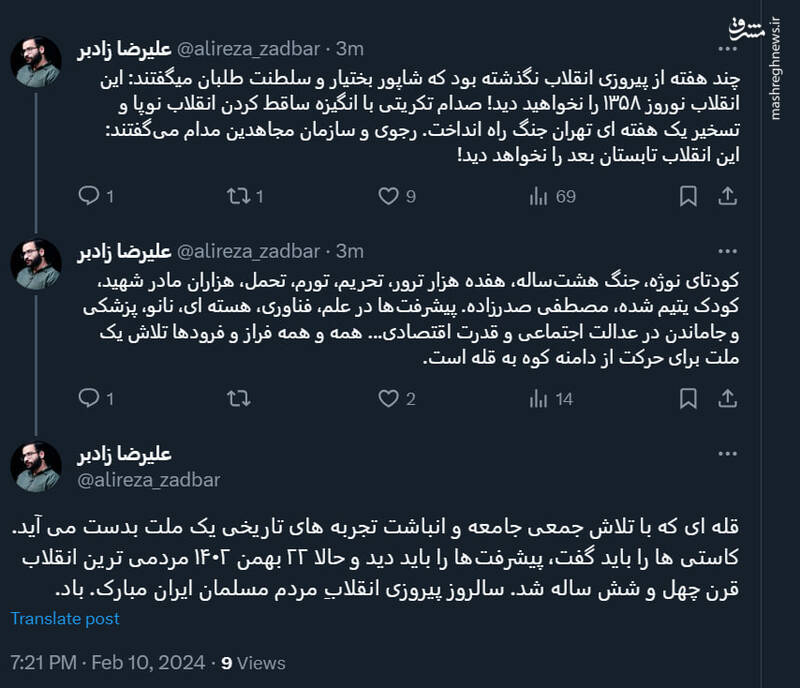Viewport: 800px width, 688px height.
Task: Open profile picture on the first tweet
Action: [x=36, y=62]
